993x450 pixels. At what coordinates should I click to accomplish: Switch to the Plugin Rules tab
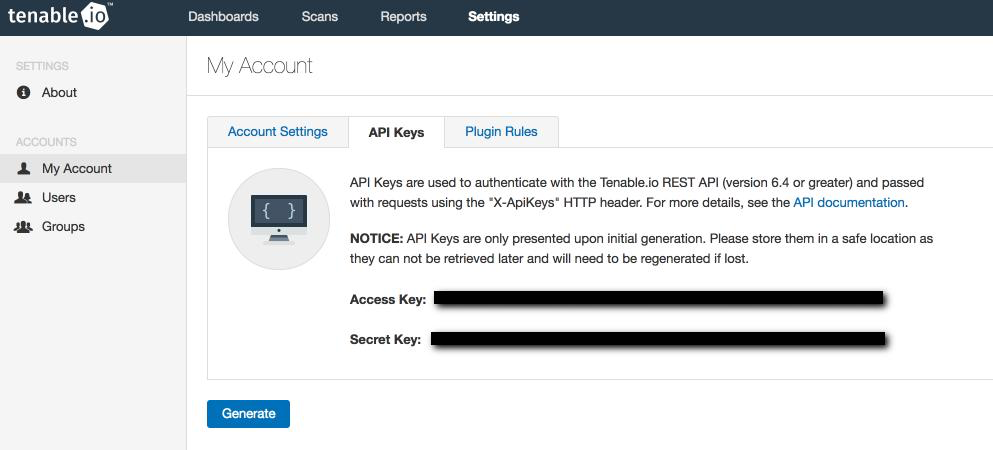(x=501, y=132)
